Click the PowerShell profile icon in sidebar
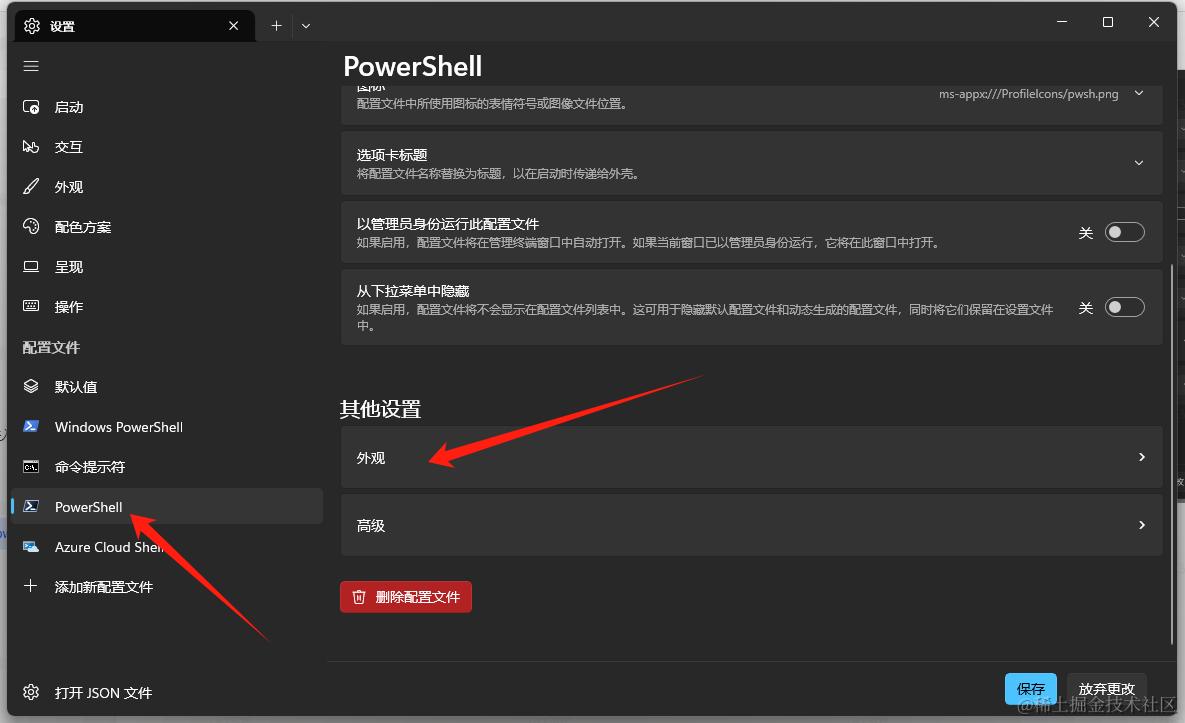1185x723 pixels. 31,506
